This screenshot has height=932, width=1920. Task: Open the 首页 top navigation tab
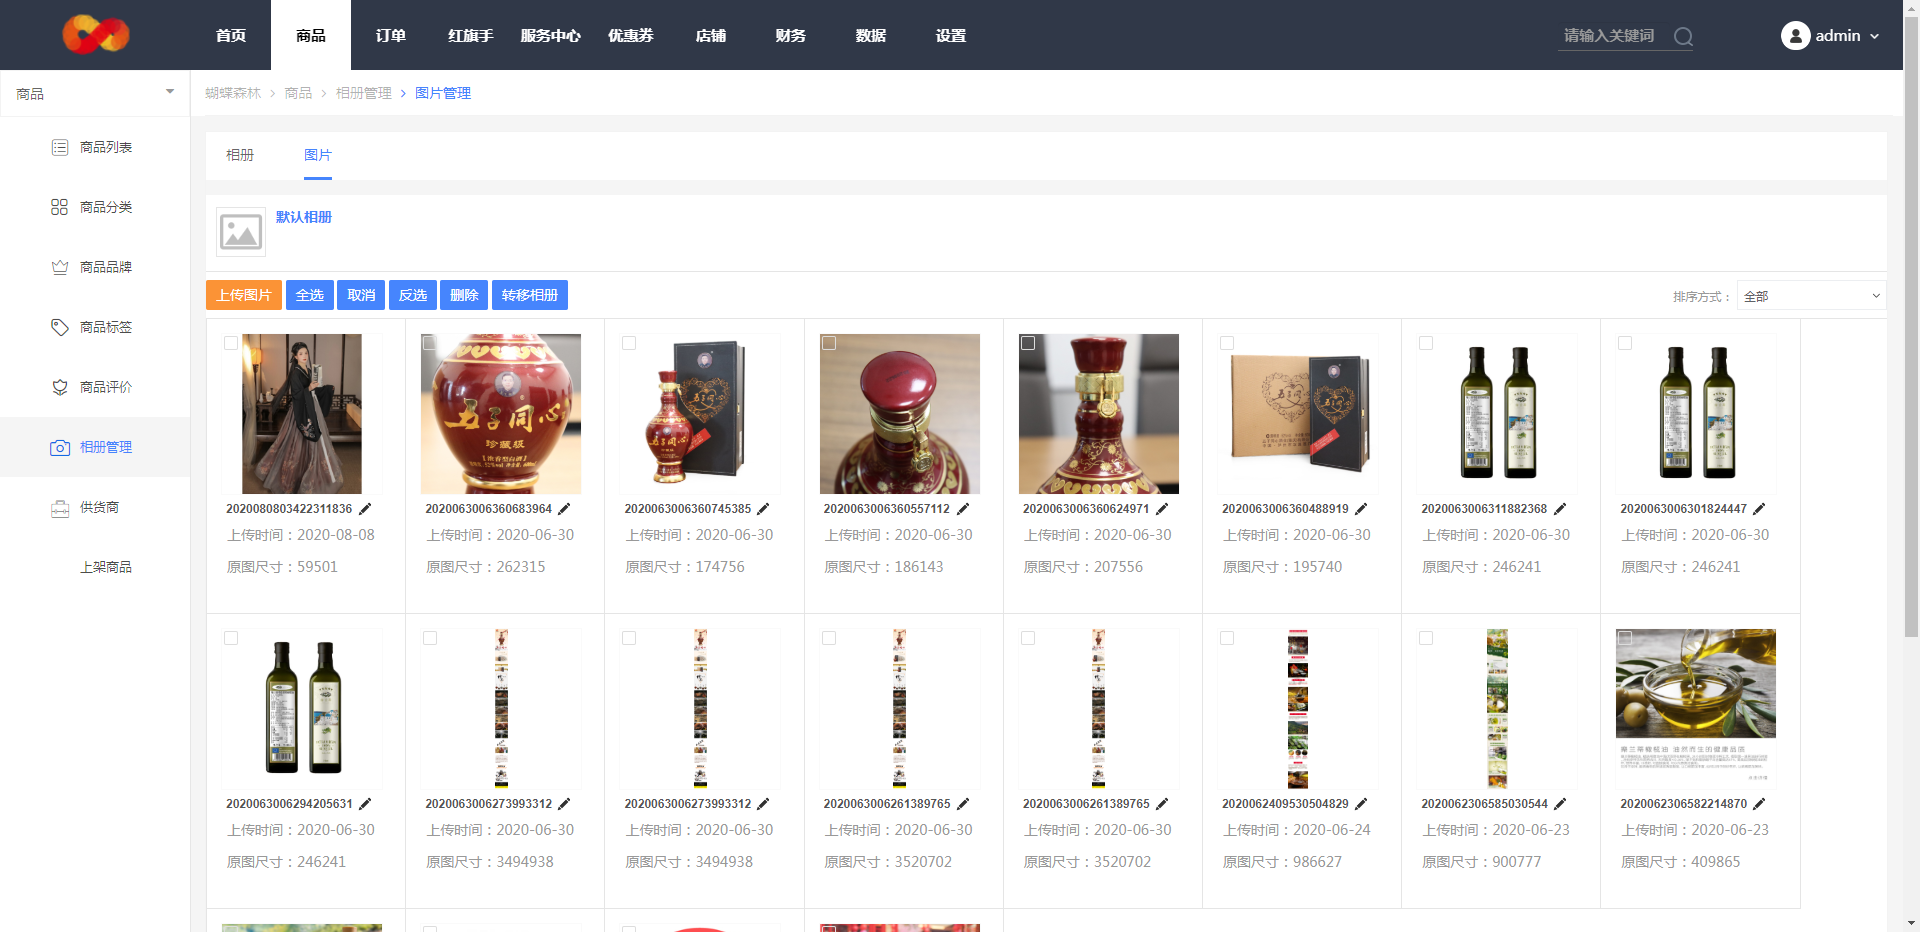click(231, 35)
